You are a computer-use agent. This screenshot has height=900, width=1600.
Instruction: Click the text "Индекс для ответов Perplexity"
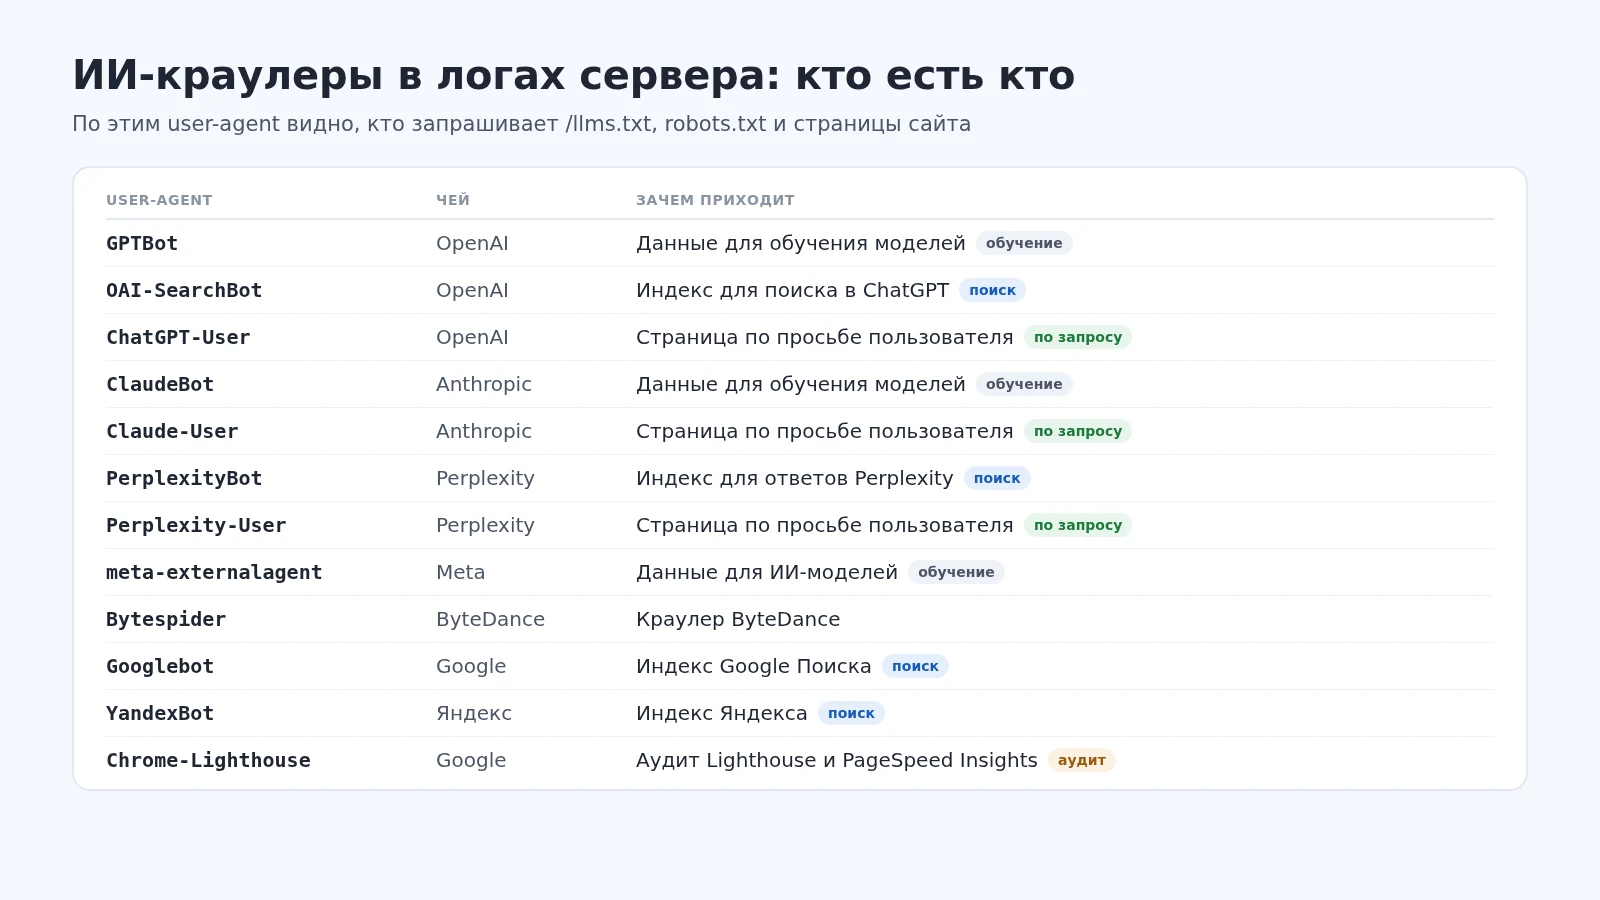(795, 478)
